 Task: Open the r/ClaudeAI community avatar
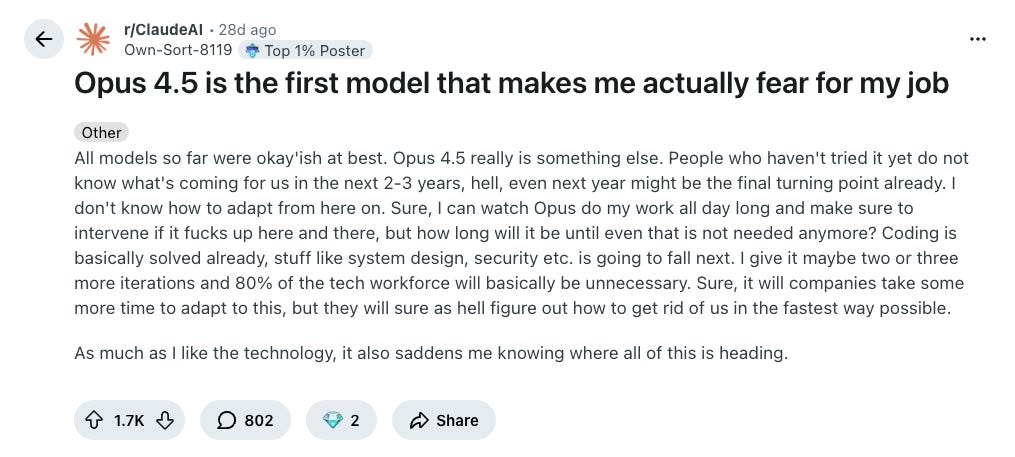(95, 40)
